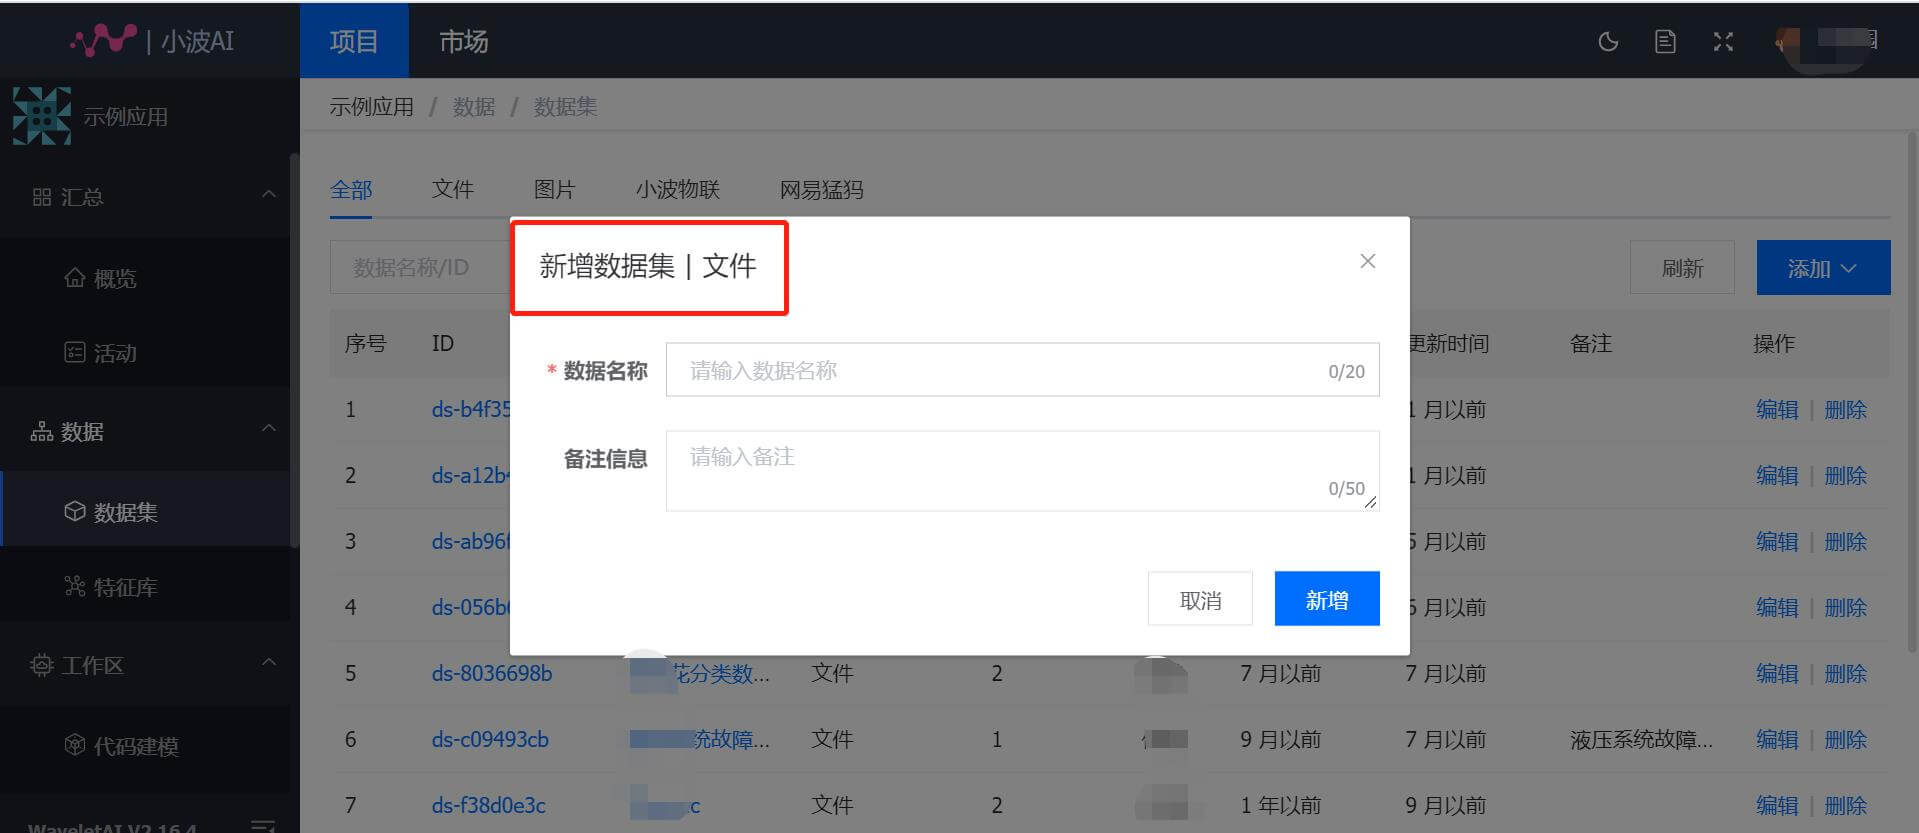Switch to the 市场 top tab
This screenshot has width=1919, height=833.
(x=464, y=41)
